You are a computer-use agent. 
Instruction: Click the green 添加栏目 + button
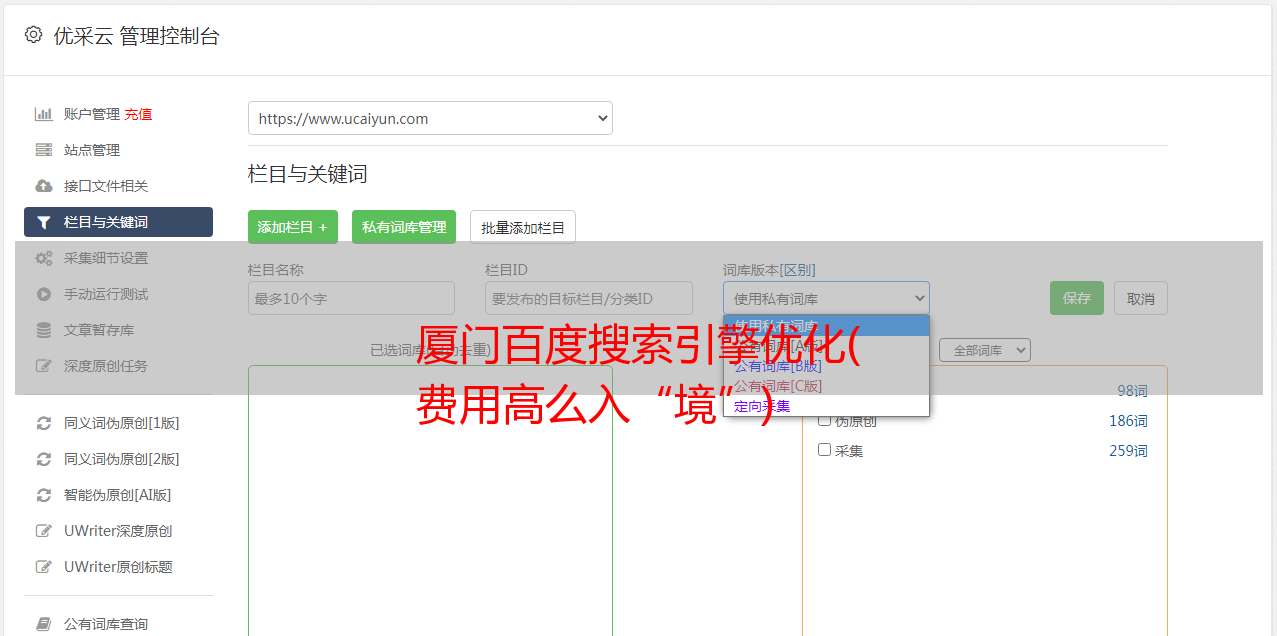293,227
